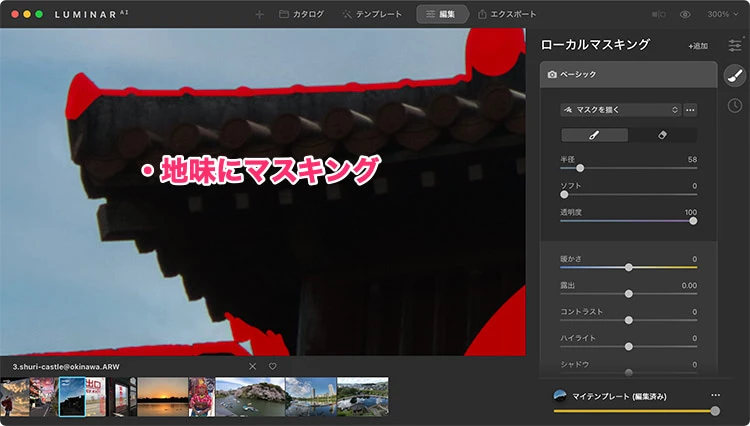Screen dimensions: 750x426
Task: Select the sunset thumbnail in filmstrip
Action: click(x=161, y=397)
